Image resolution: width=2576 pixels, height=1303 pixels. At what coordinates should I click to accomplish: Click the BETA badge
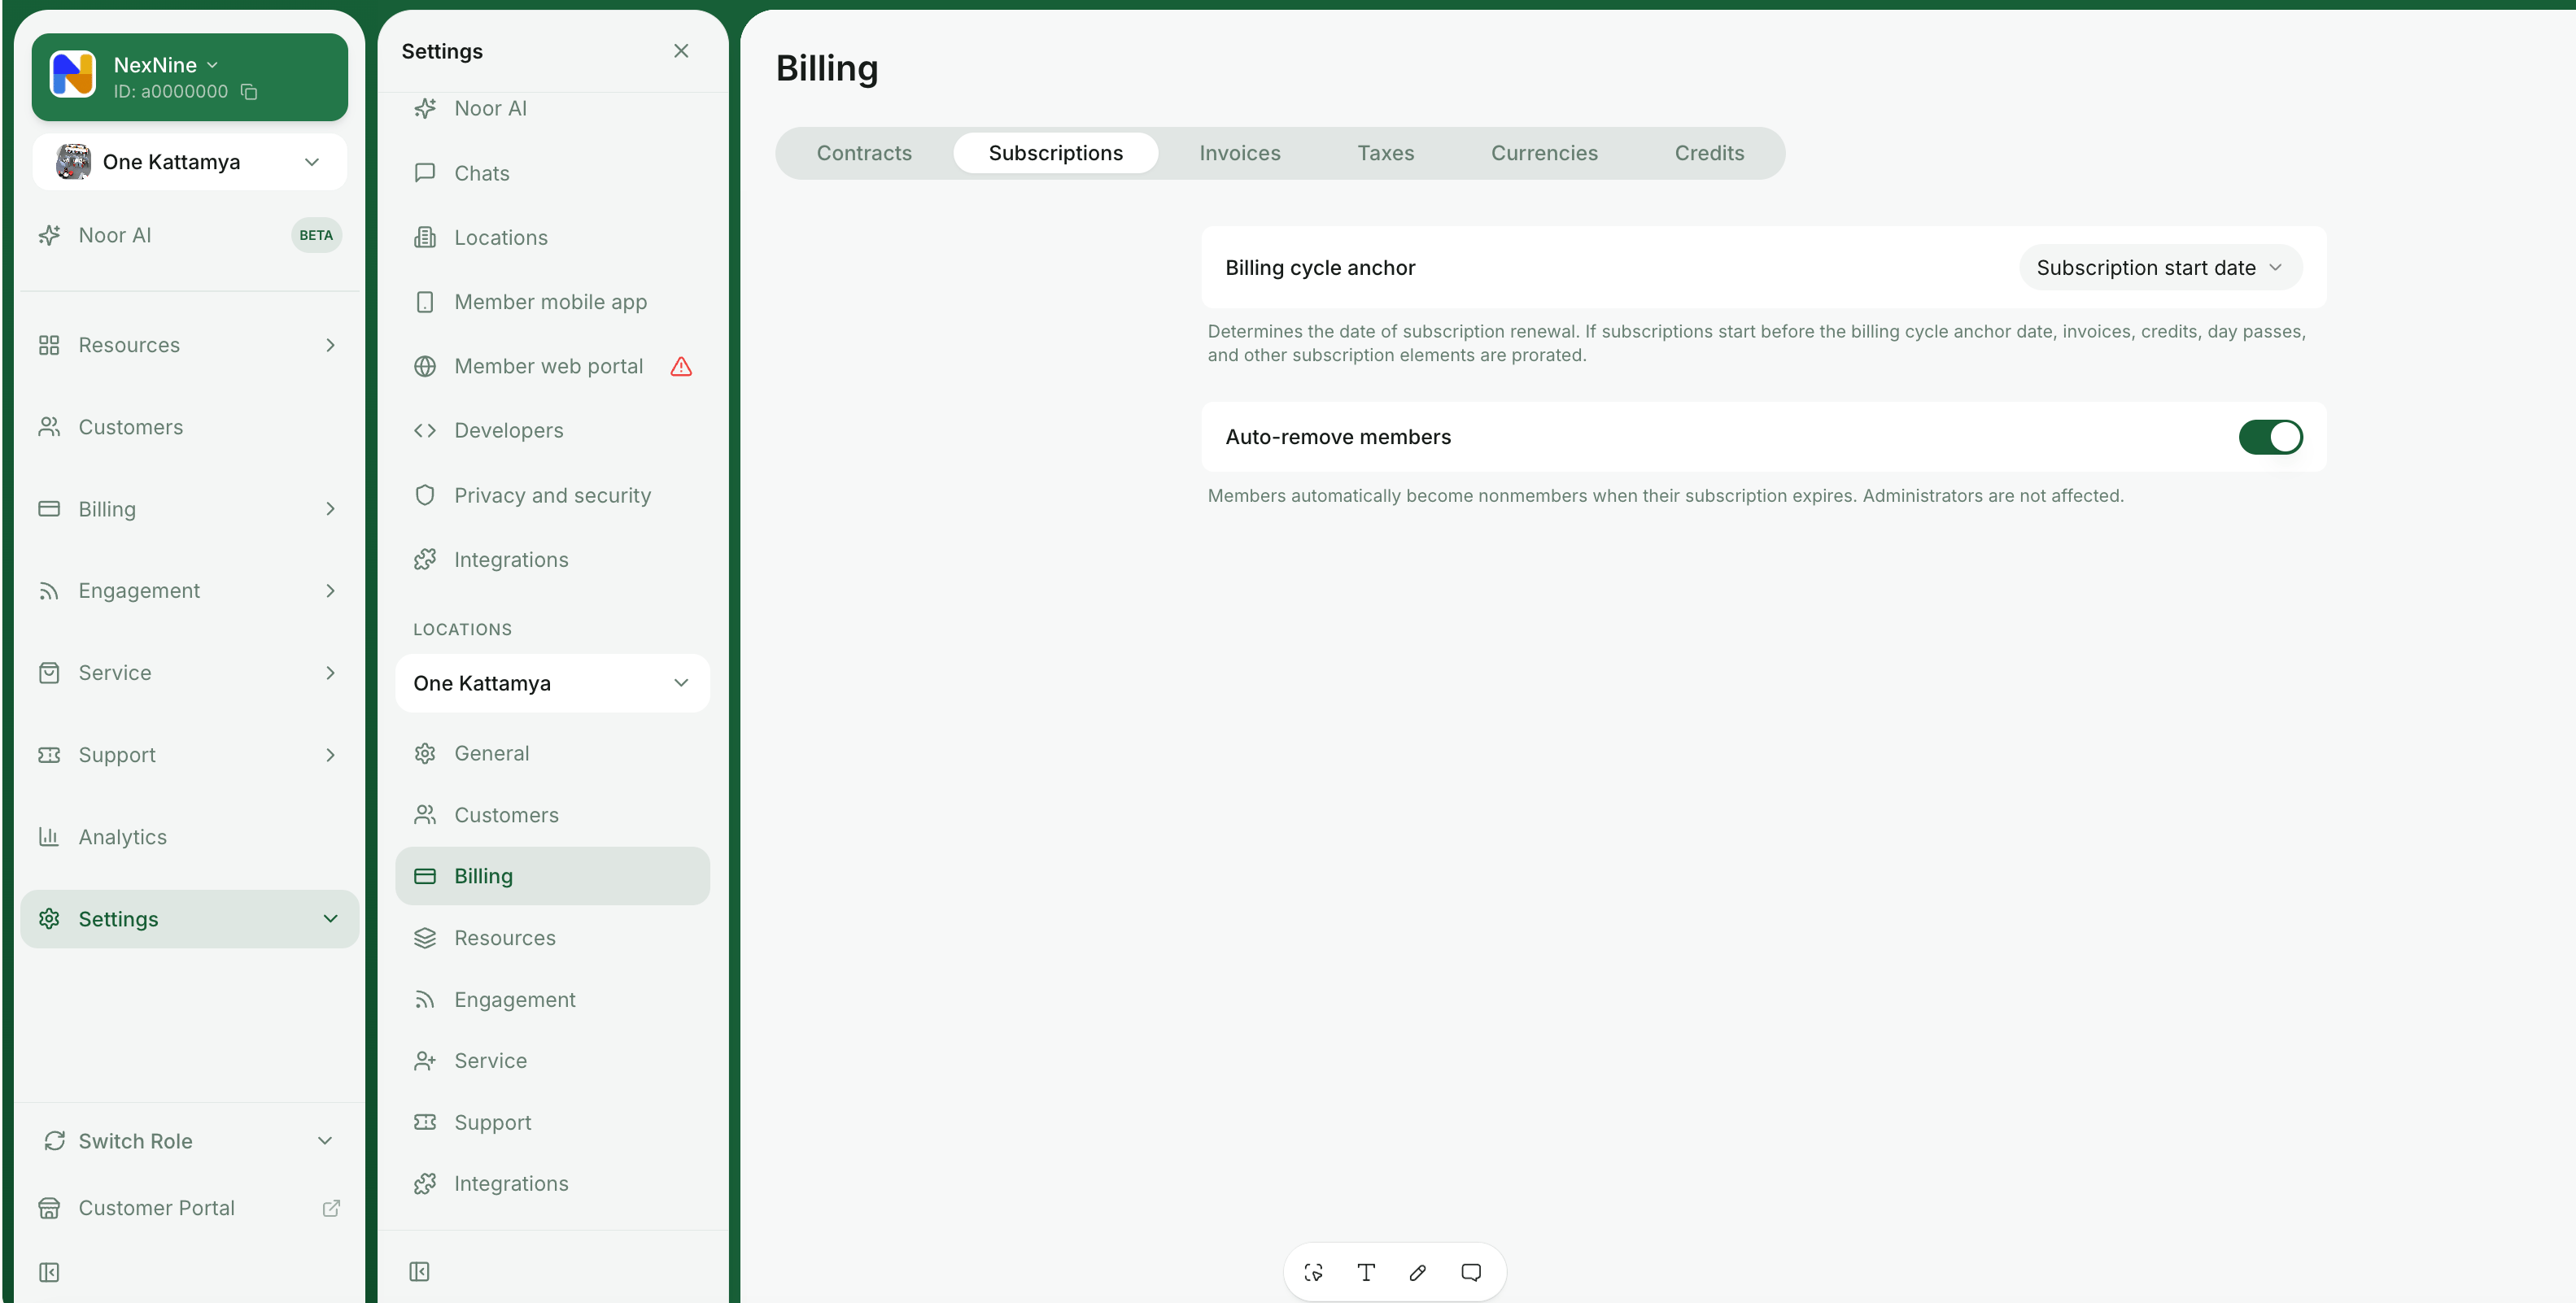[316, 235]
